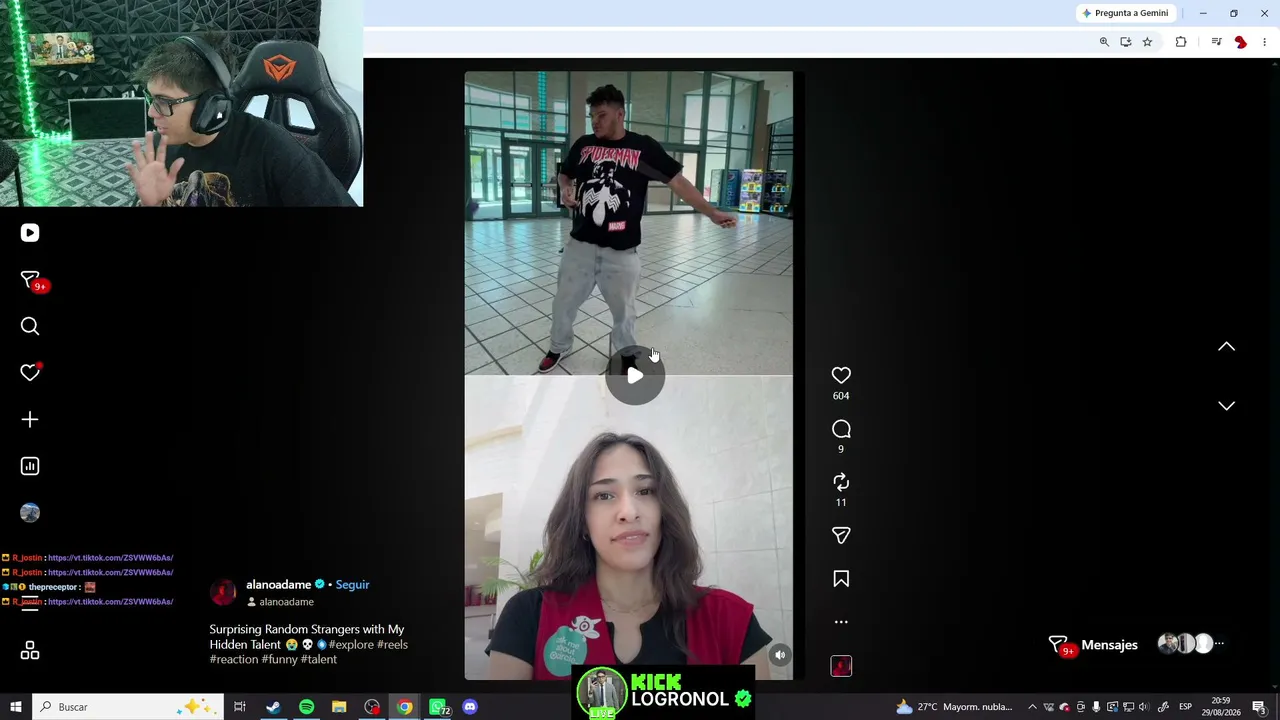Open the apps grid icon in sidebar
Viewport: 1280px width, 720px height.
point(30,651)
